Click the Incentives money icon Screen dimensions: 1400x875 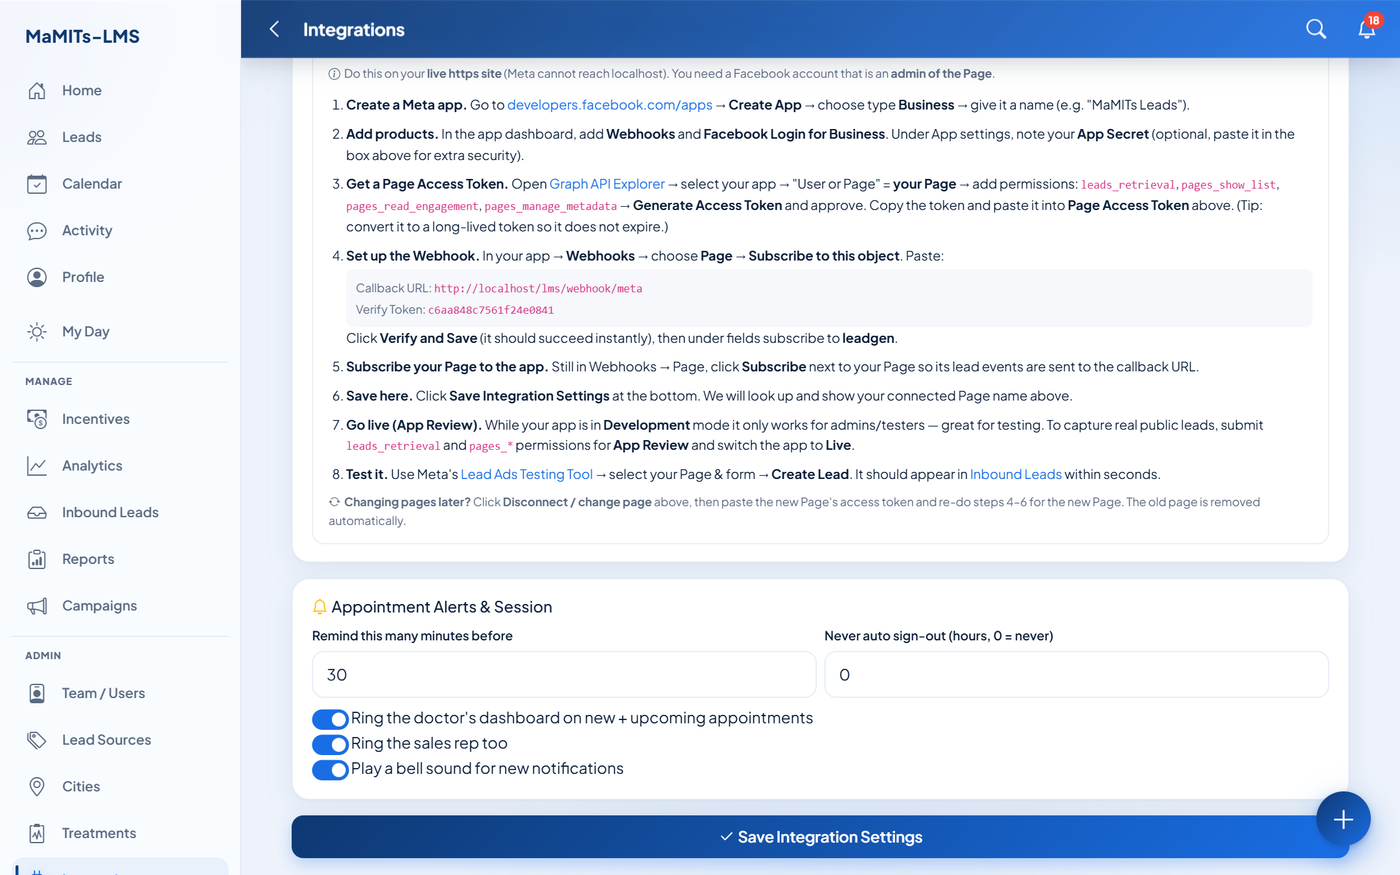37,419
